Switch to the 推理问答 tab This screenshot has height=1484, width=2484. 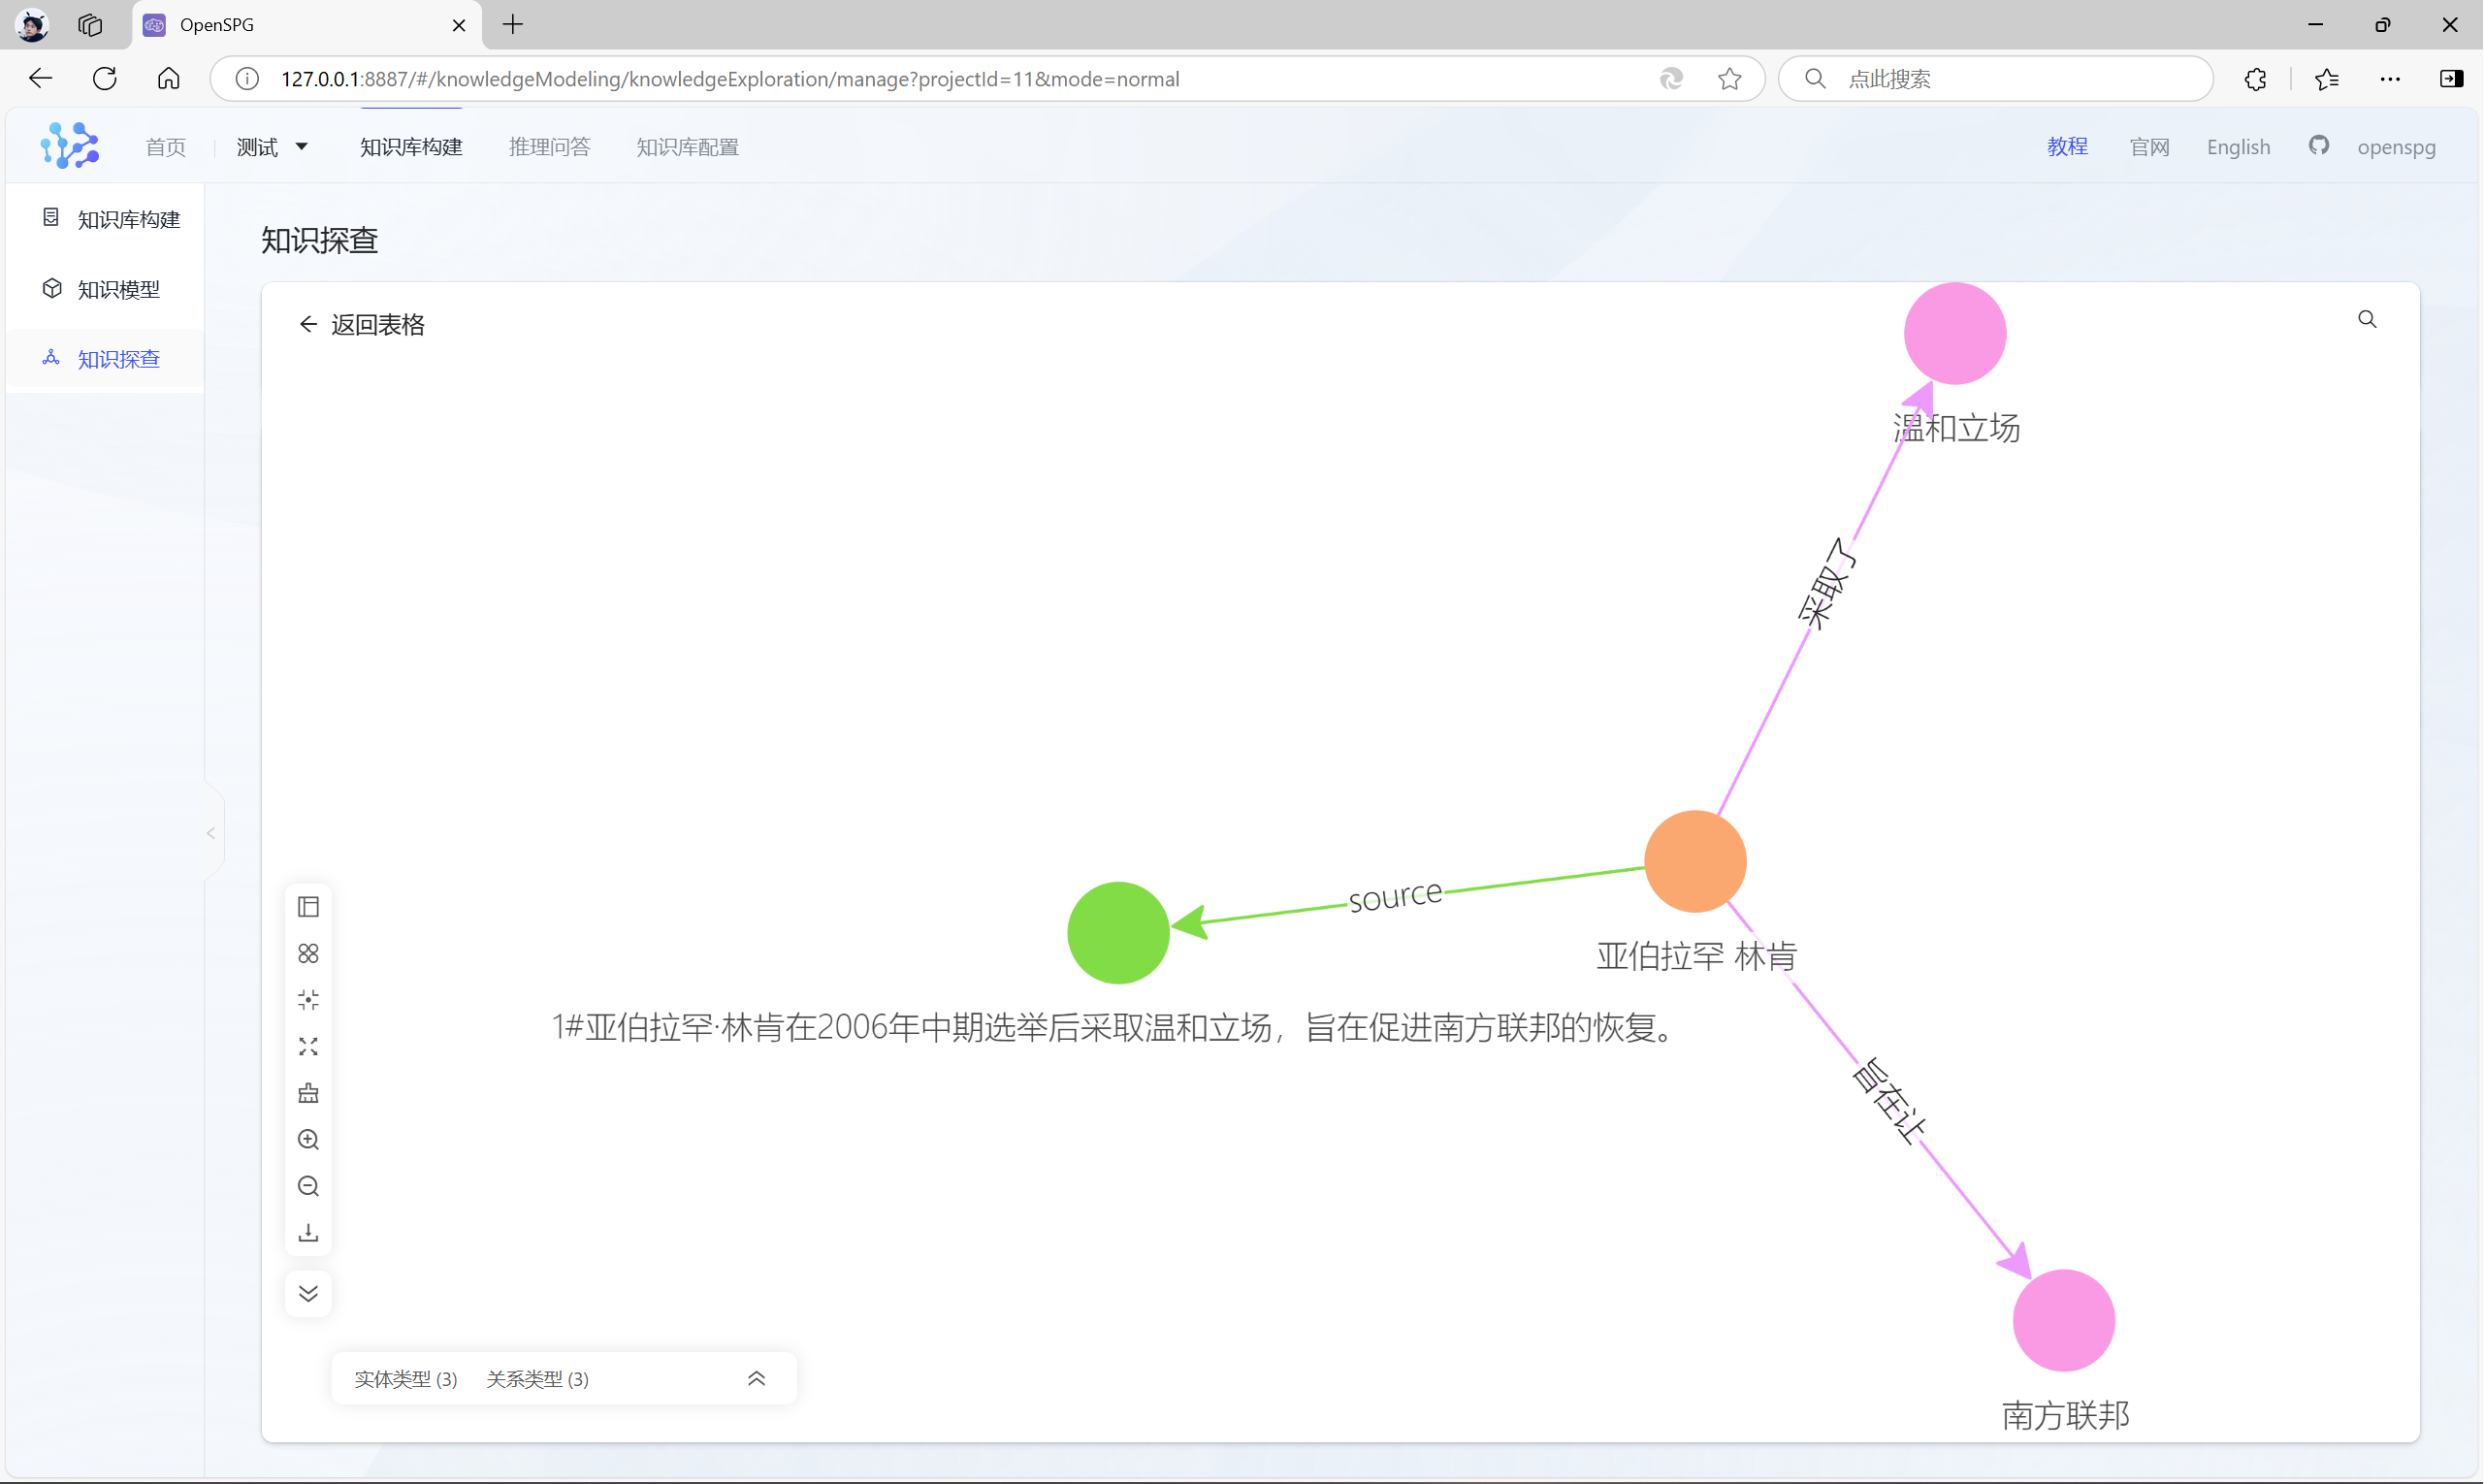point(549,147)
